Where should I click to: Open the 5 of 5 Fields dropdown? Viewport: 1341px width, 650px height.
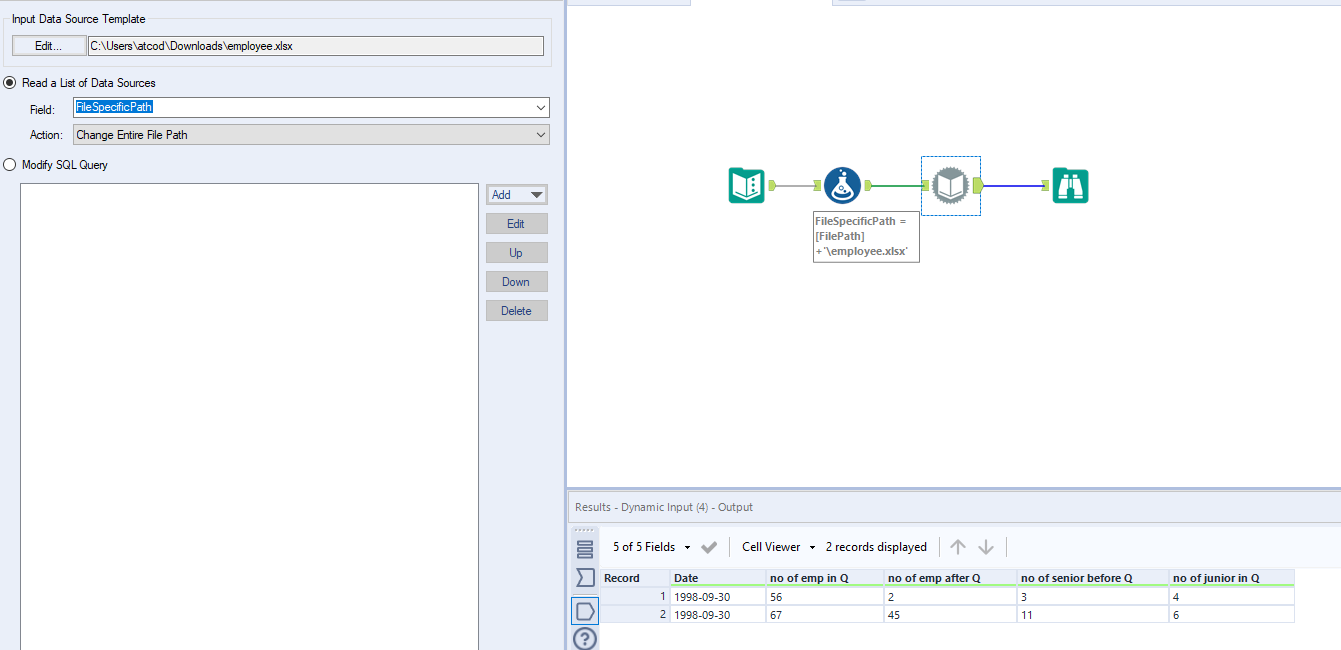(x=648, y=547)
